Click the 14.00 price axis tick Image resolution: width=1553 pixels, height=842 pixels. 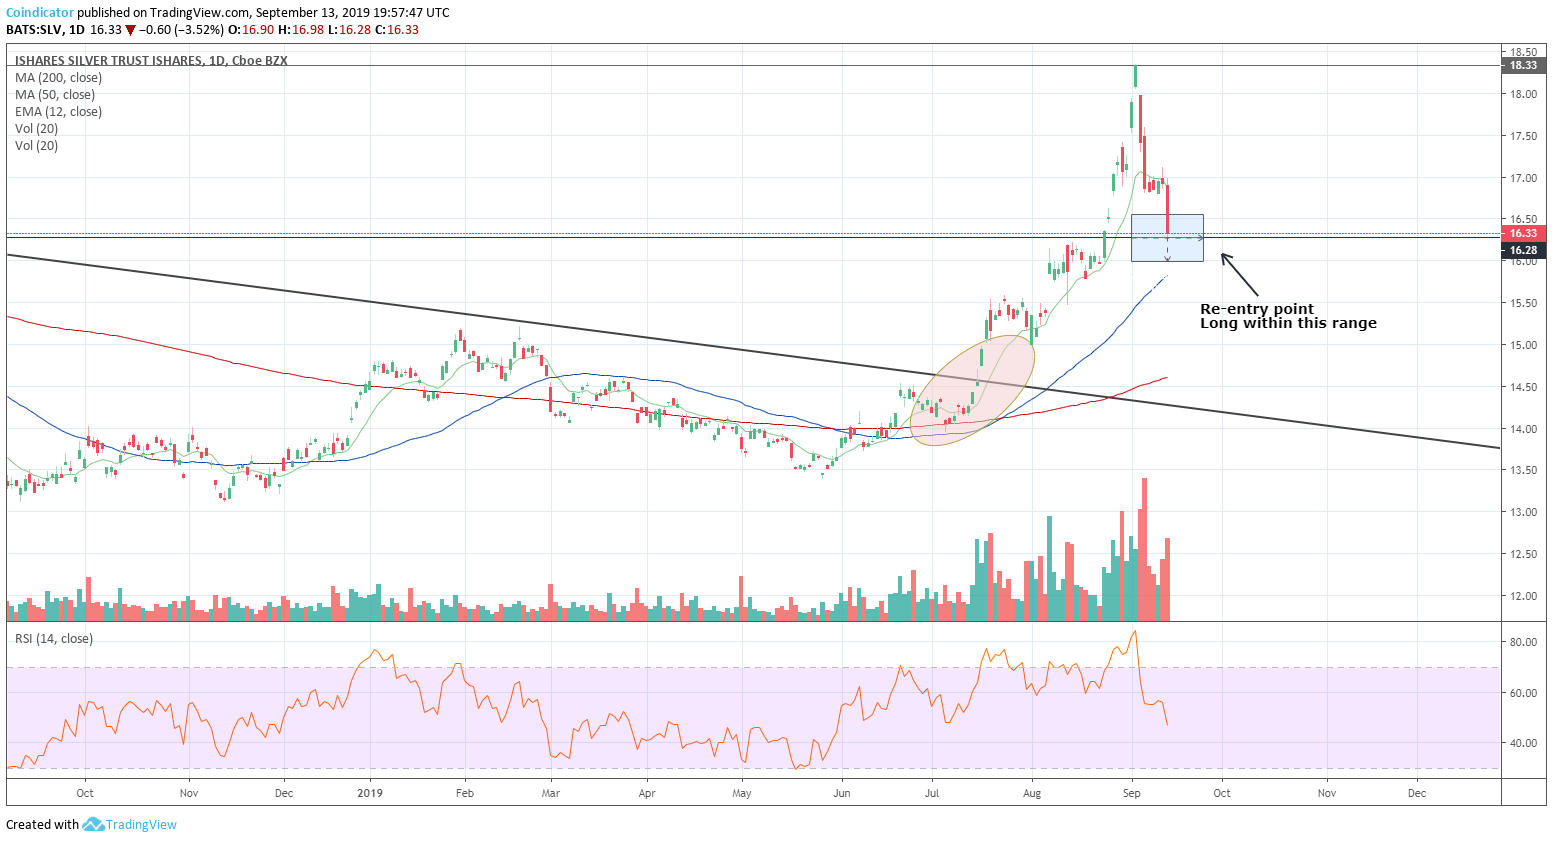(1523, 429)
